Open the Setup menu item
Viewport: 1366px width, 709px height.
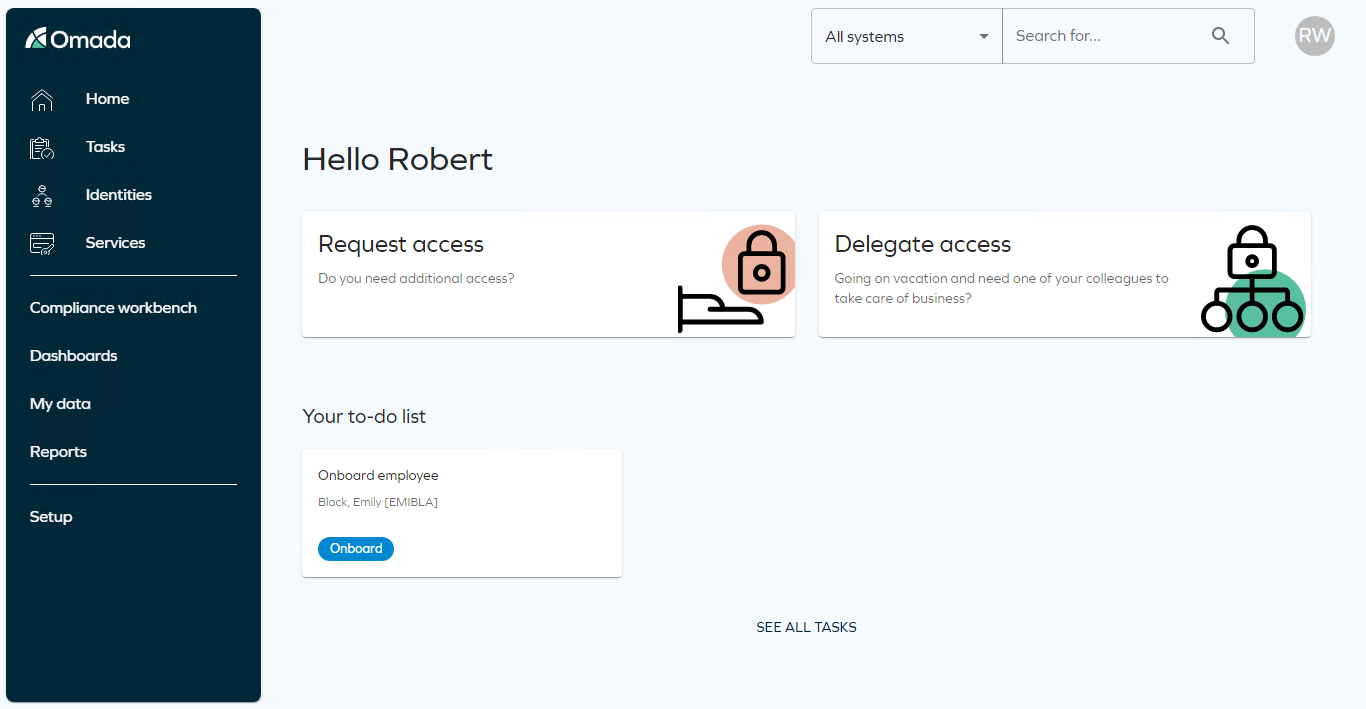click(x=51, y=517)
